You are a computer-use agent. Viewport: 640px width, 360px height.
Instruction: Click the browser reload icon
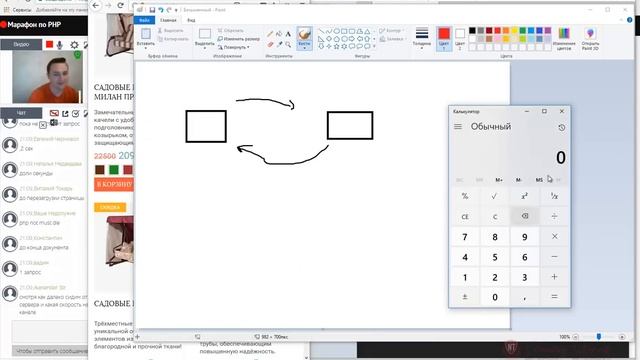click(120, 5)
